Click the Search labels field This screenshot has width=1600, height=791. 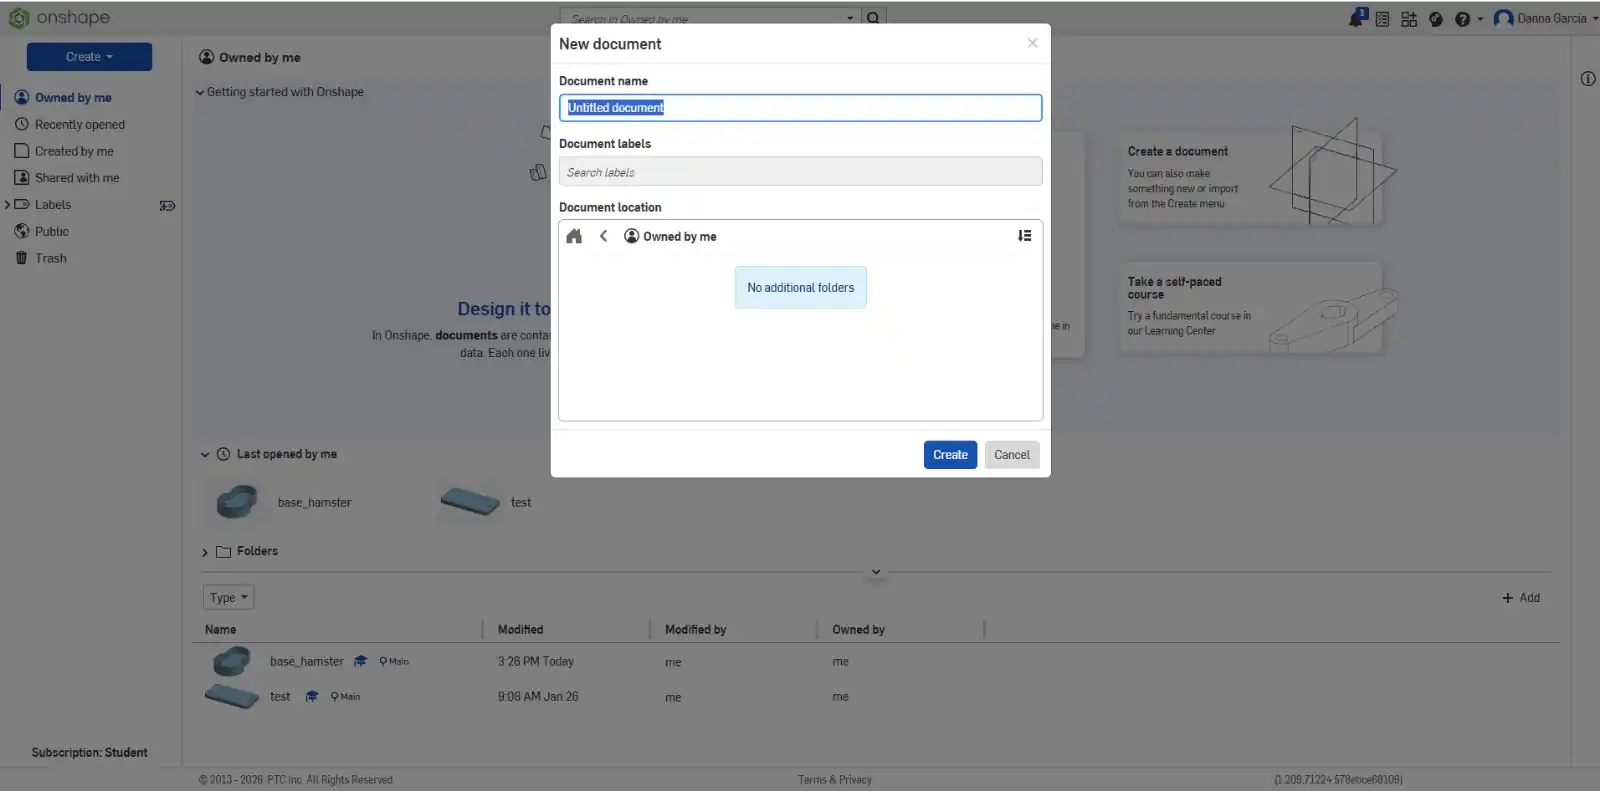tap(800, 172)
